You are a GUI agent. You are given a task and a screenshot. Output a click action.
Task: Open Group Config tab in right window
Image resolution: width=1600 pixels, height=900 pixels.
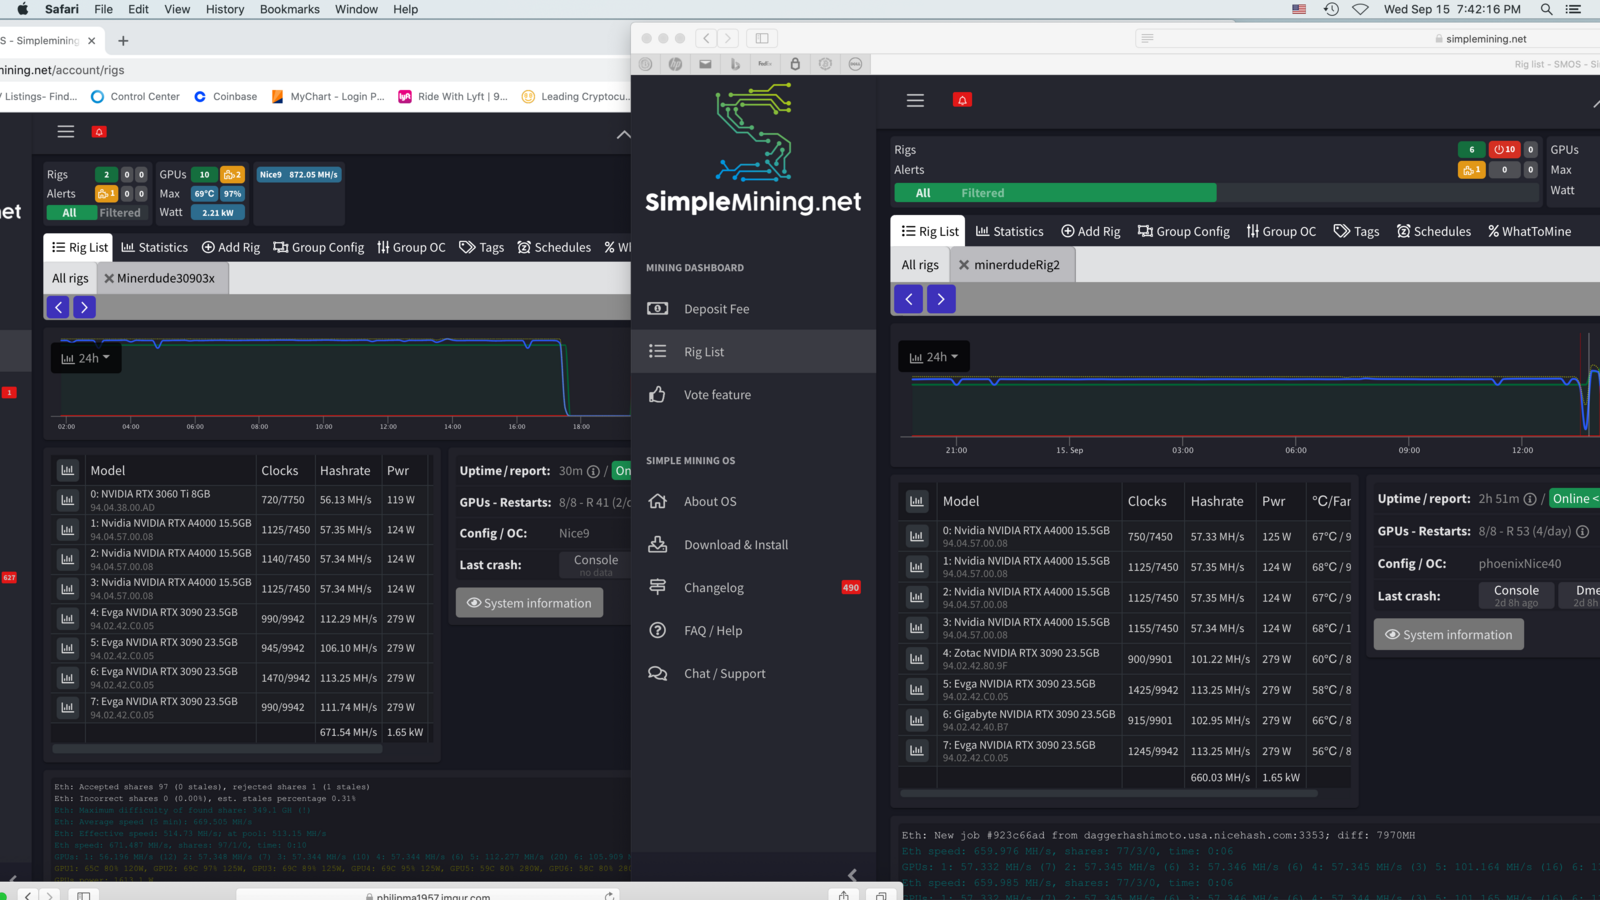pos(1183,231)
